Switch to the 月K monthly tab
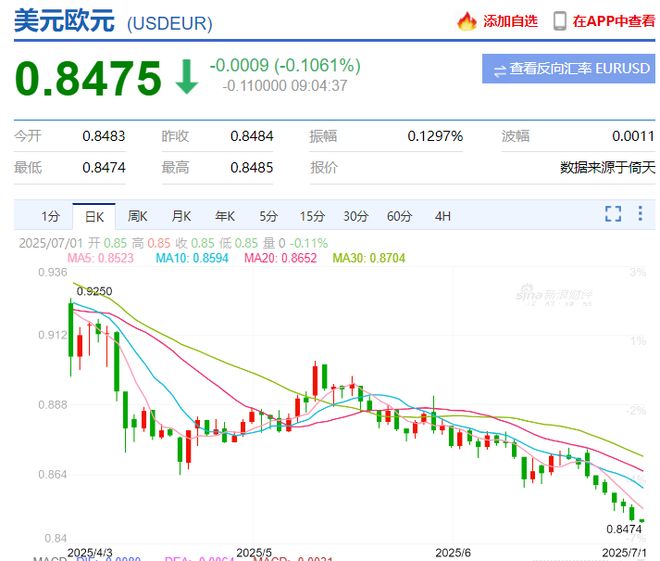This screenshot has width=660, height=561. point(181,216)
